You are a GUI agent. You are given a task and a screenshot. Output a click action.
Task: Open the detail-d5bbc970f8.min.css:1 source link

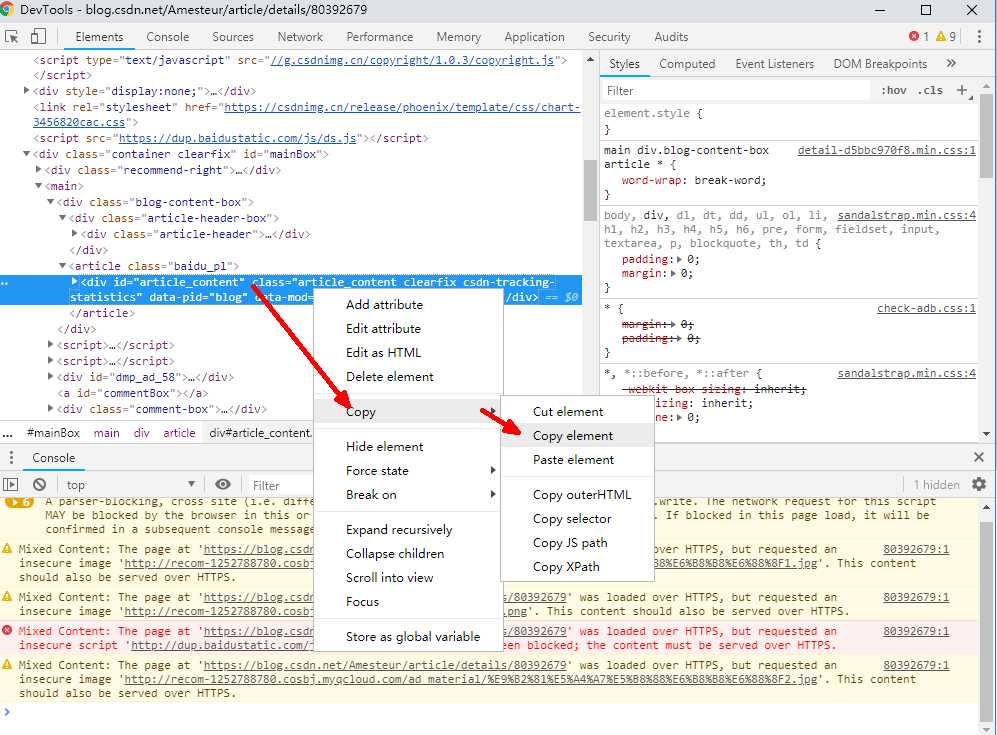[886, 150]
